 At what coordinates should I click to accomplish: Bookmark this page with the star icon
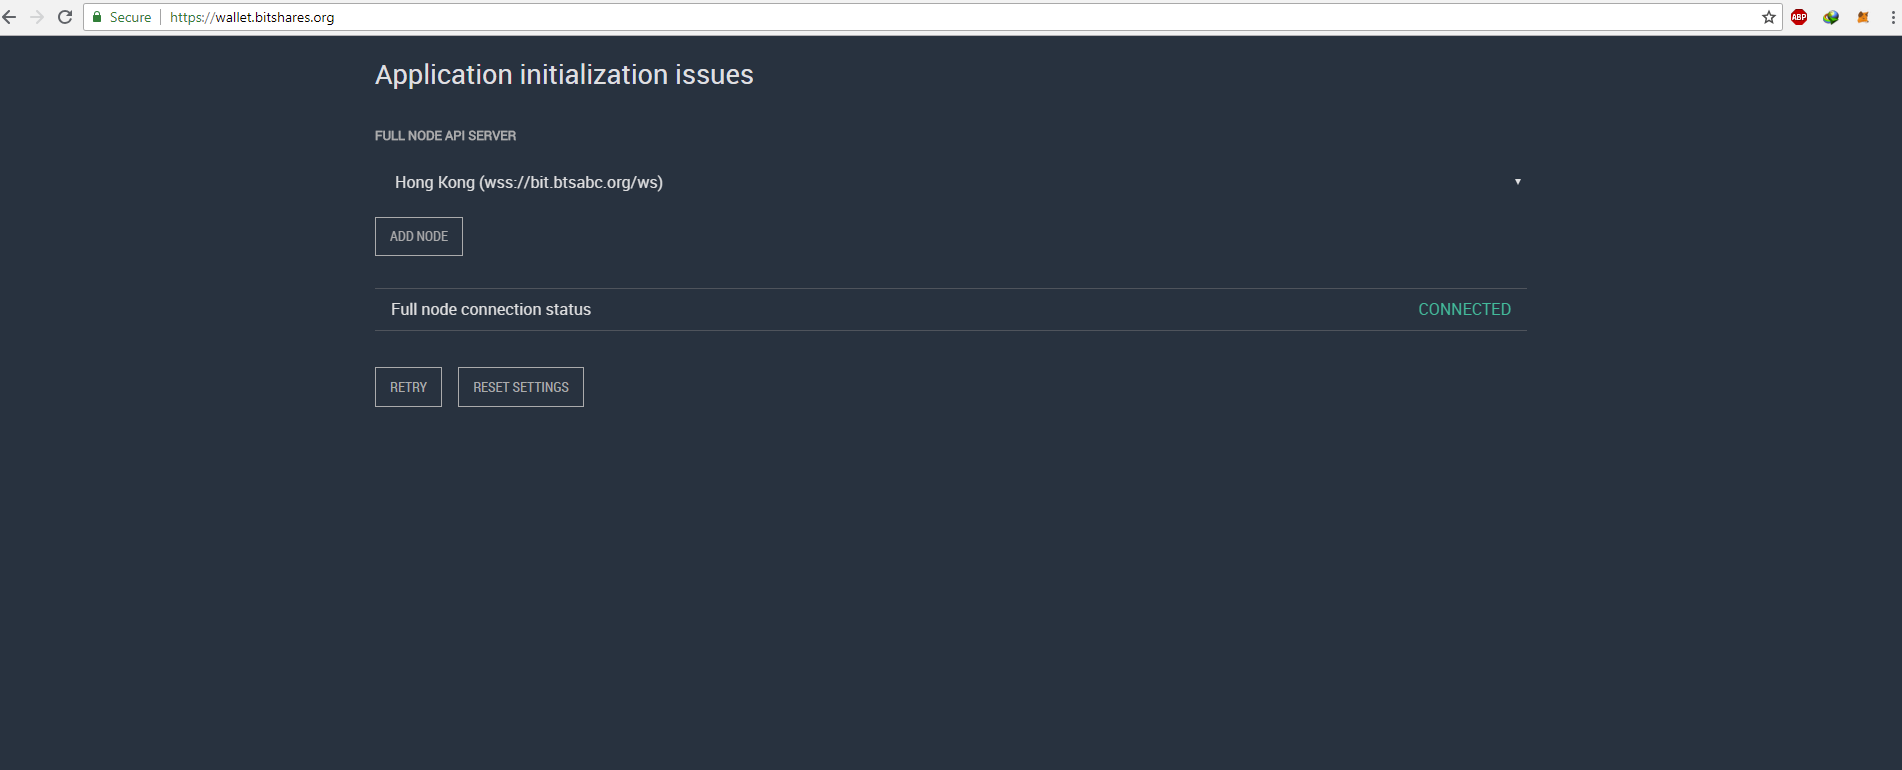coord(1769,17)
